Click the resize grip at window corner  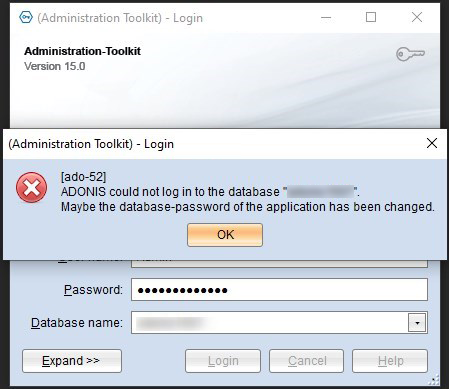[x=435, y=380]
